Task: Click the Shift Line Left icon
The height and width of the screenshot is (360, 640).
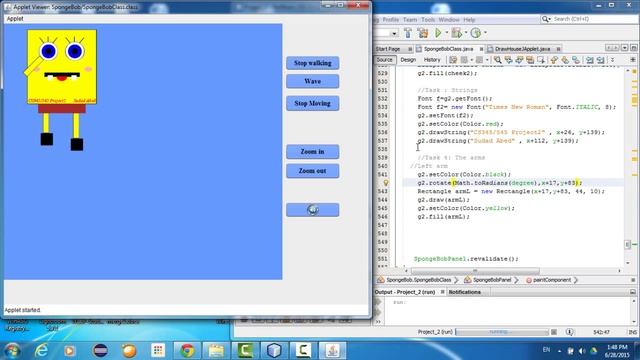Action: (590, 60)
